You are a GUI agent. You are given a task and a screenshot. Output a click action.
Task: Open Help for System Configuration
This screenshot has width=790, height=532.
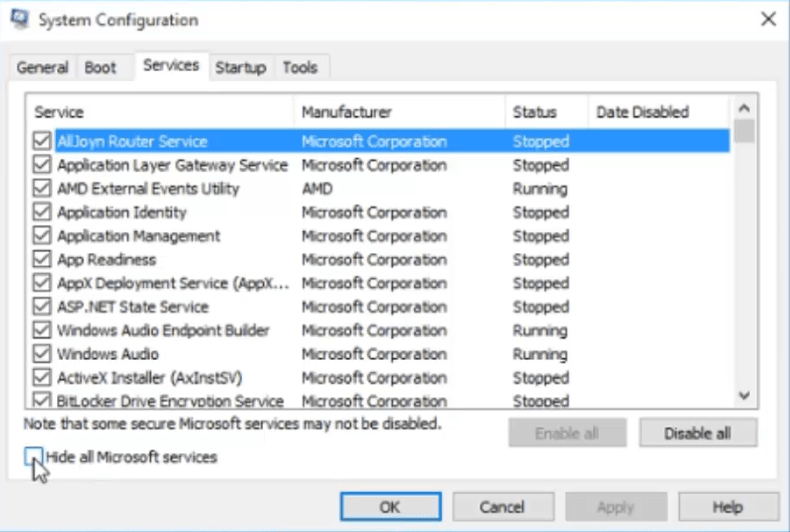(728, 507)
